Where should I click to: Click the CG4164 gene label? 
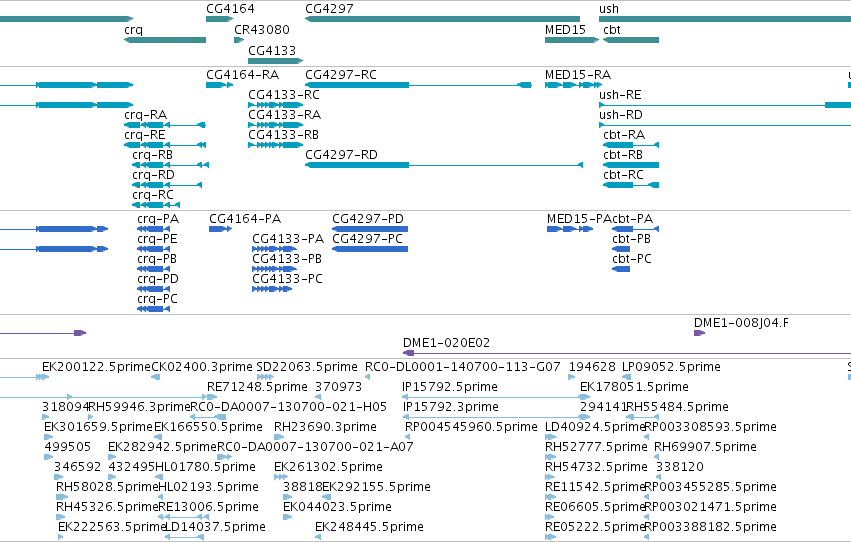coord(230,9)
